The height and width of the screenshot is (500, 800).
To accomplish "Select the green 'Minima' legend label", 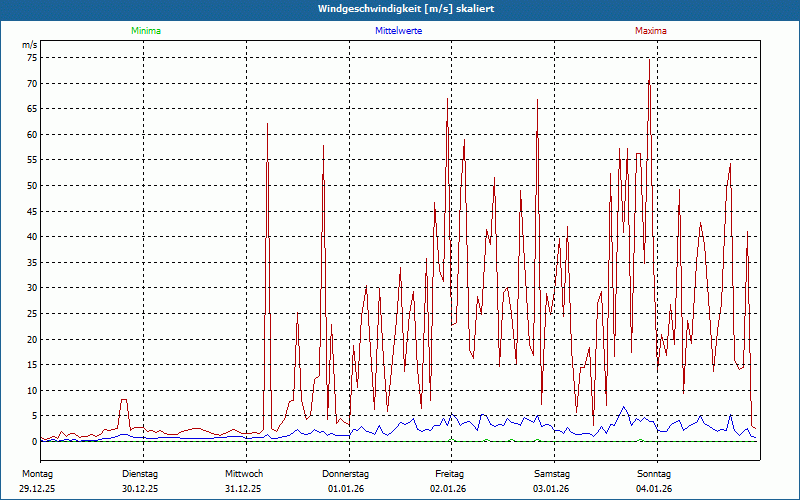I will [x=146, y=31].
